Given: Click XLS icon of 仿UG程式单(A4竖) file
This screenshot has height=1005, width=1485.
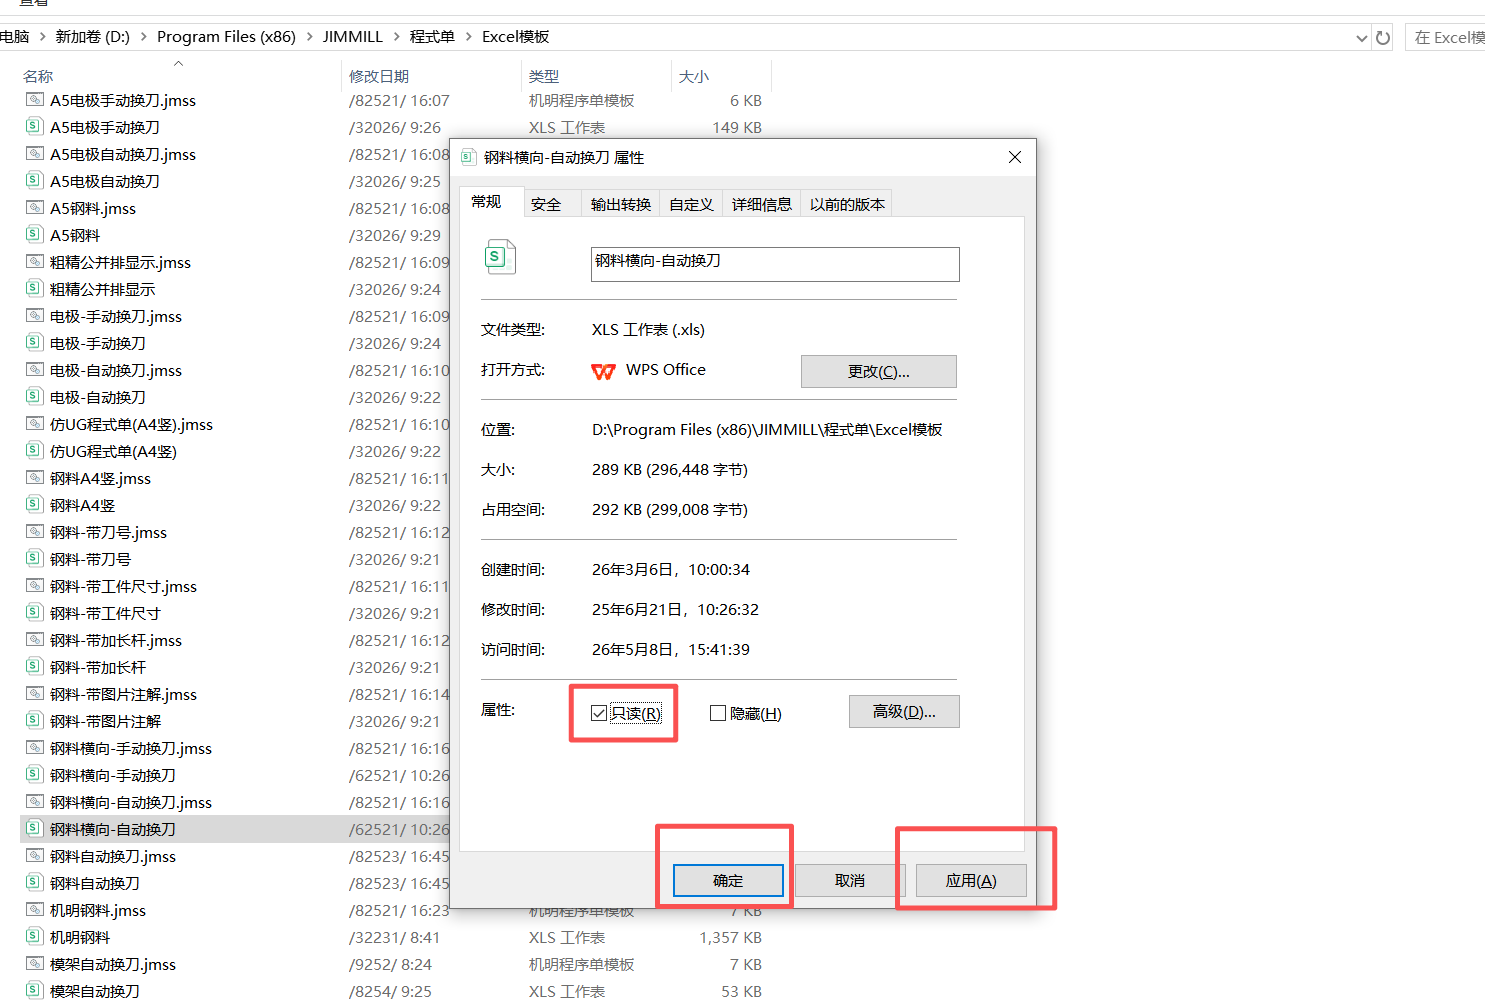Looking at the screenshot, I should (x=35, y=451).
